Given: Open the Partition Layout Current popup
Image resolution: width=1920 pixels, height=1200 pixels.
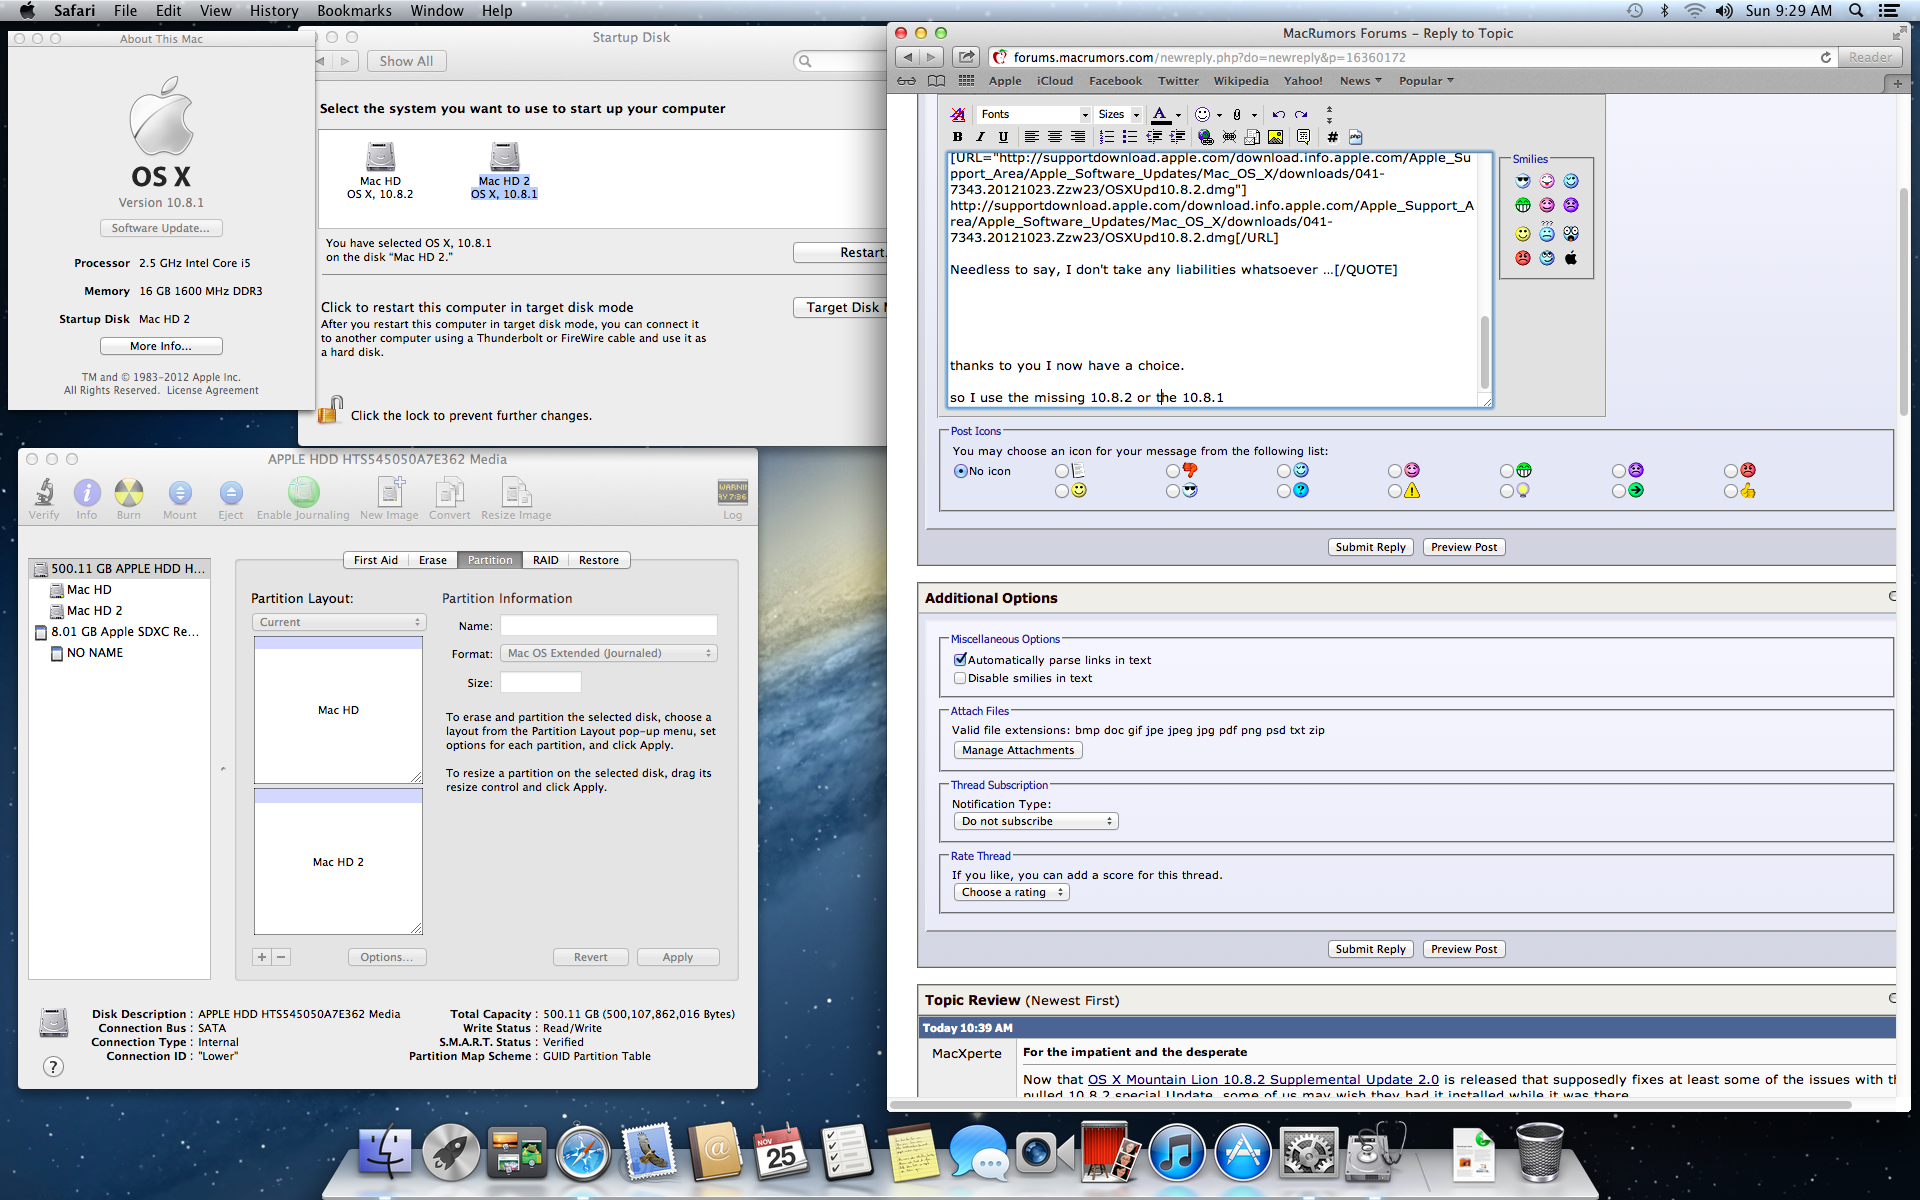Looking at the screenshot, I should point(339,622).
